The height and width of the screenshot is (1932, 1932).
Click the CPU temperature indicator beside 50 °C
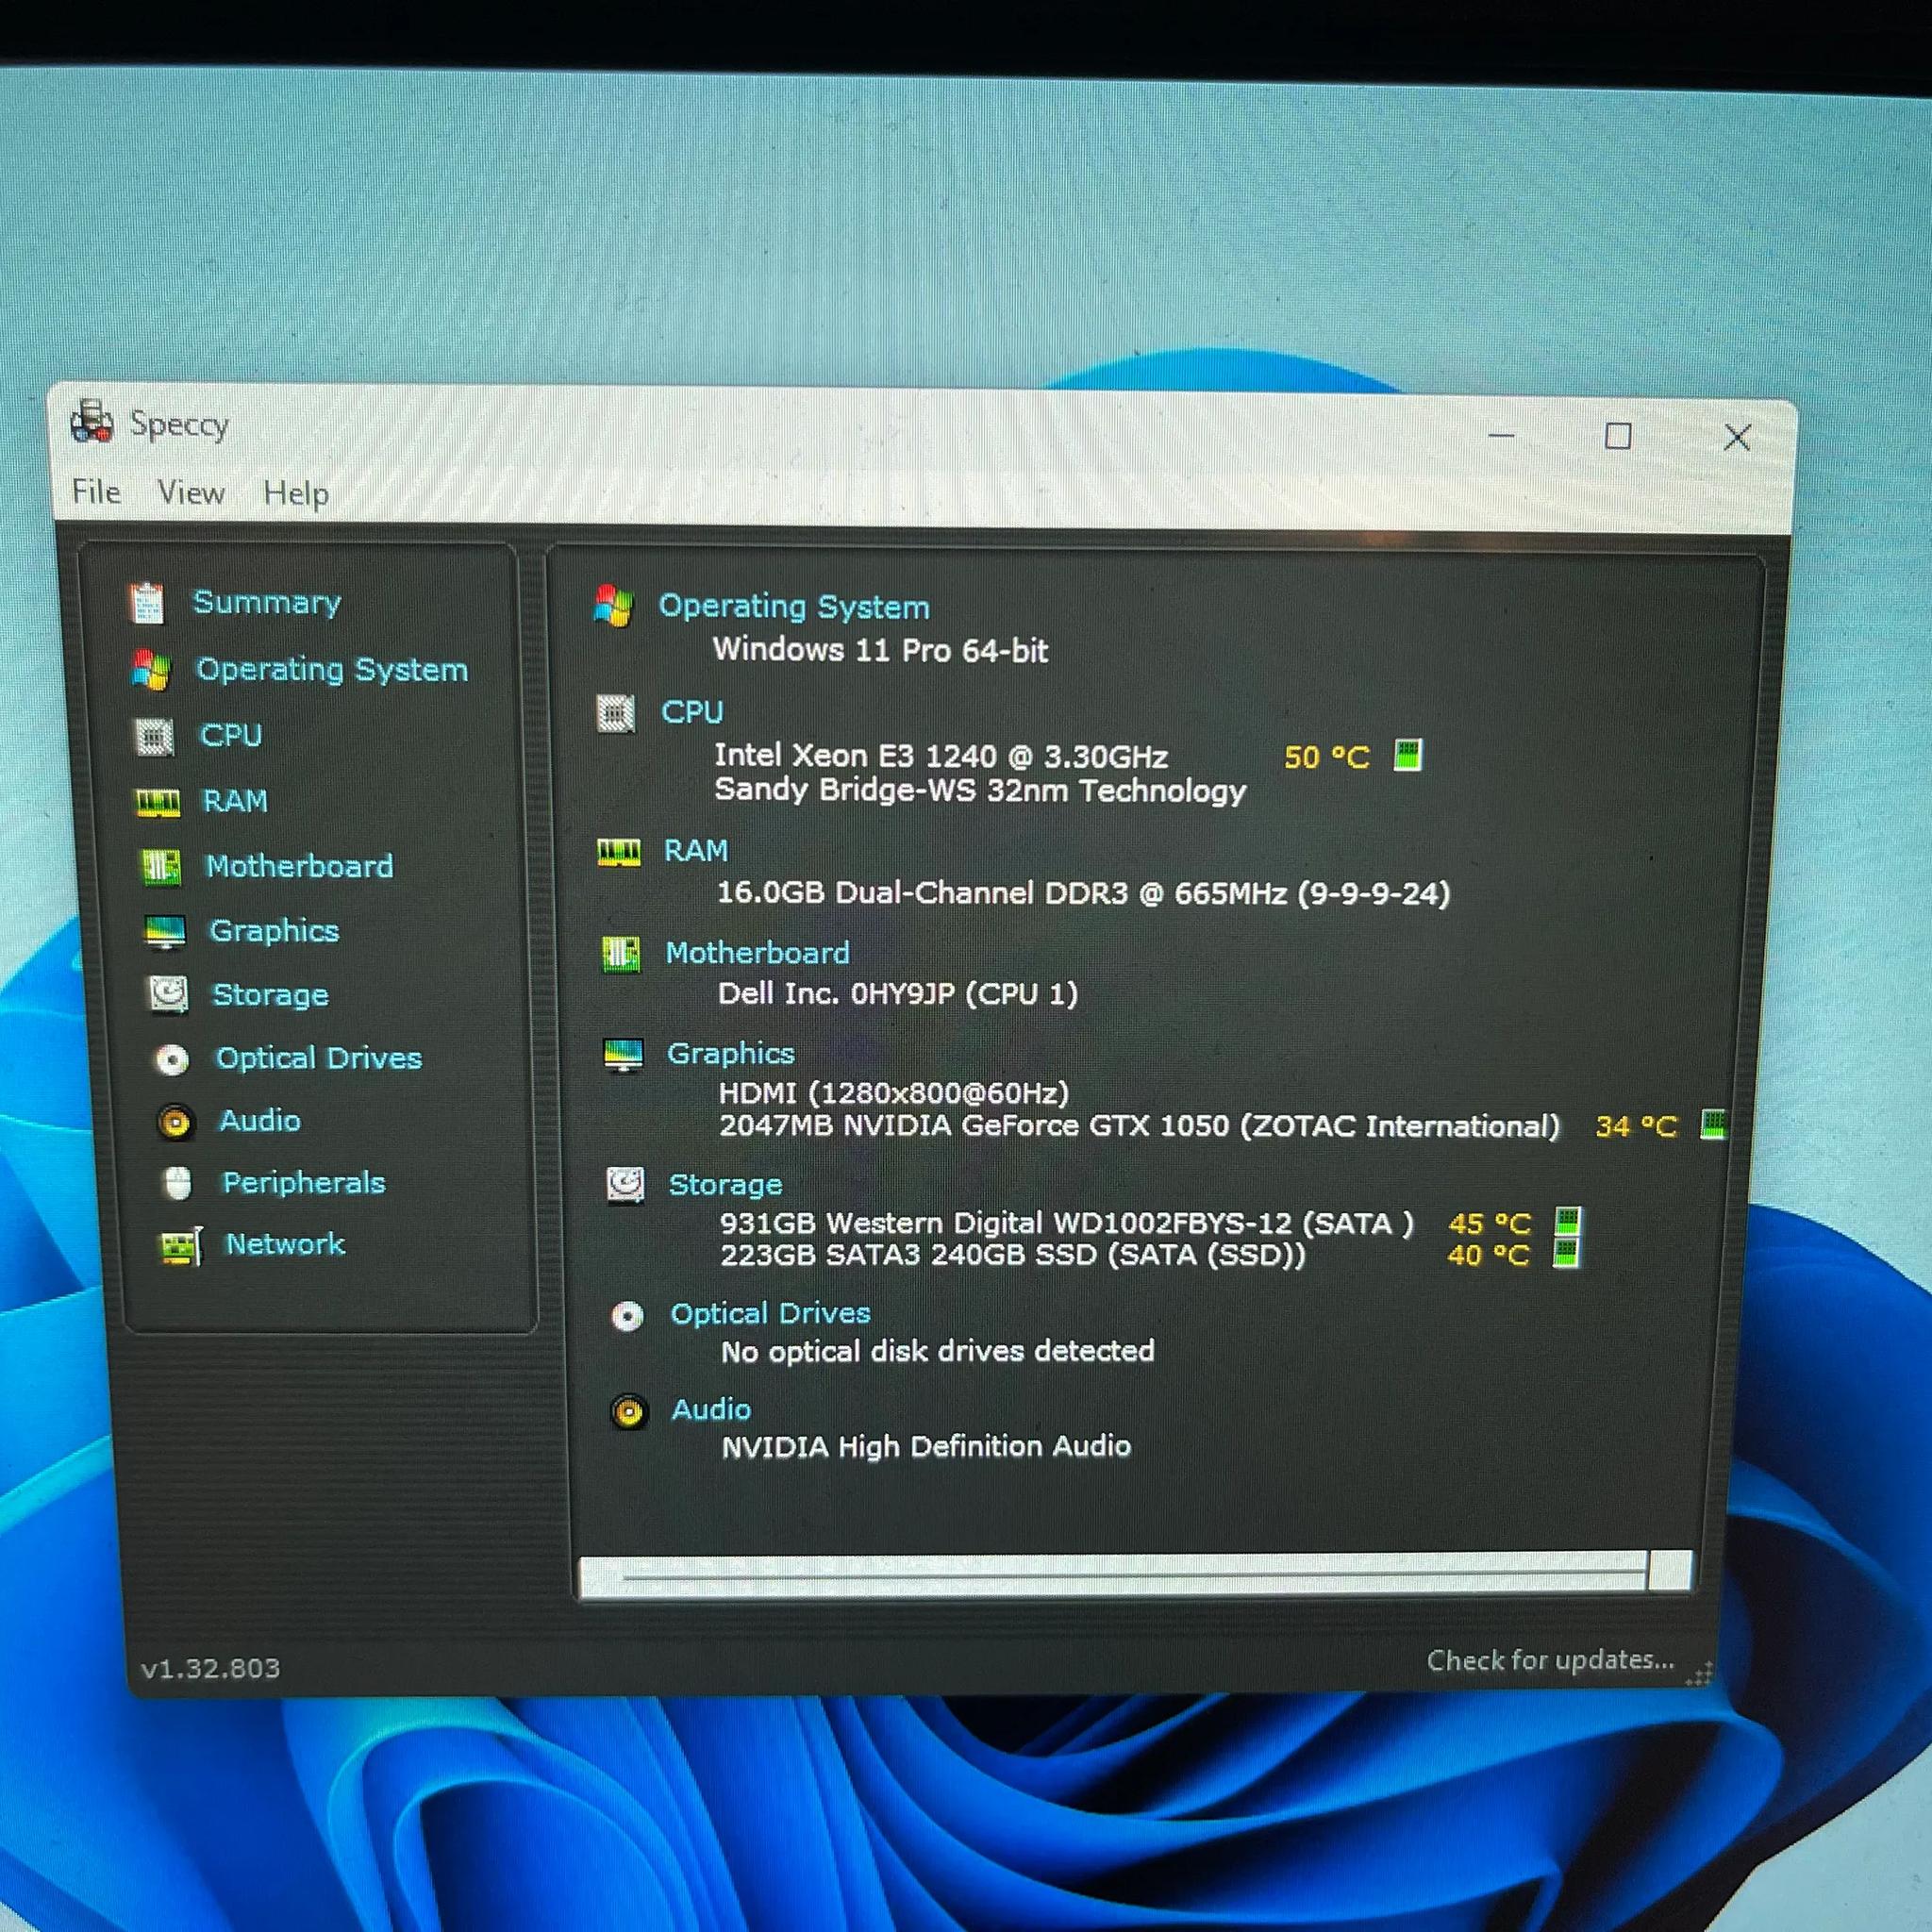pyautogui.click(x=1408, y=755)
